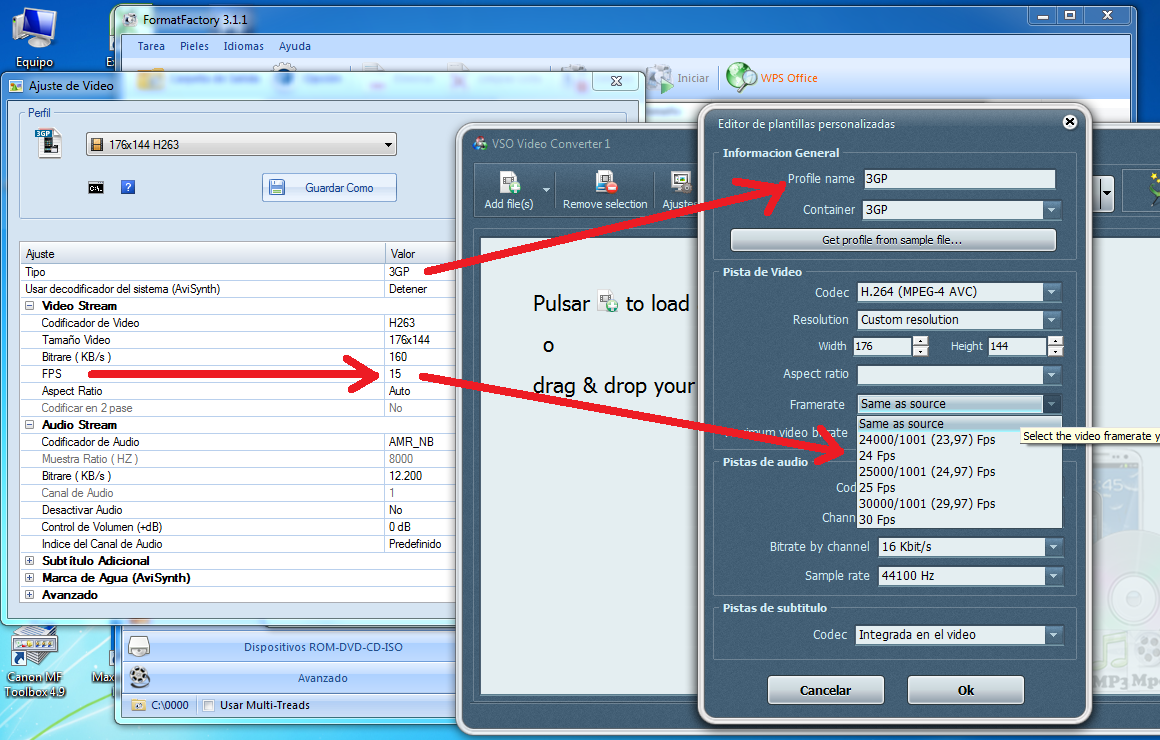Open the Container dropdown showing 3GP
Viewport: 1160px width, 740px height.
coord(962,210)
